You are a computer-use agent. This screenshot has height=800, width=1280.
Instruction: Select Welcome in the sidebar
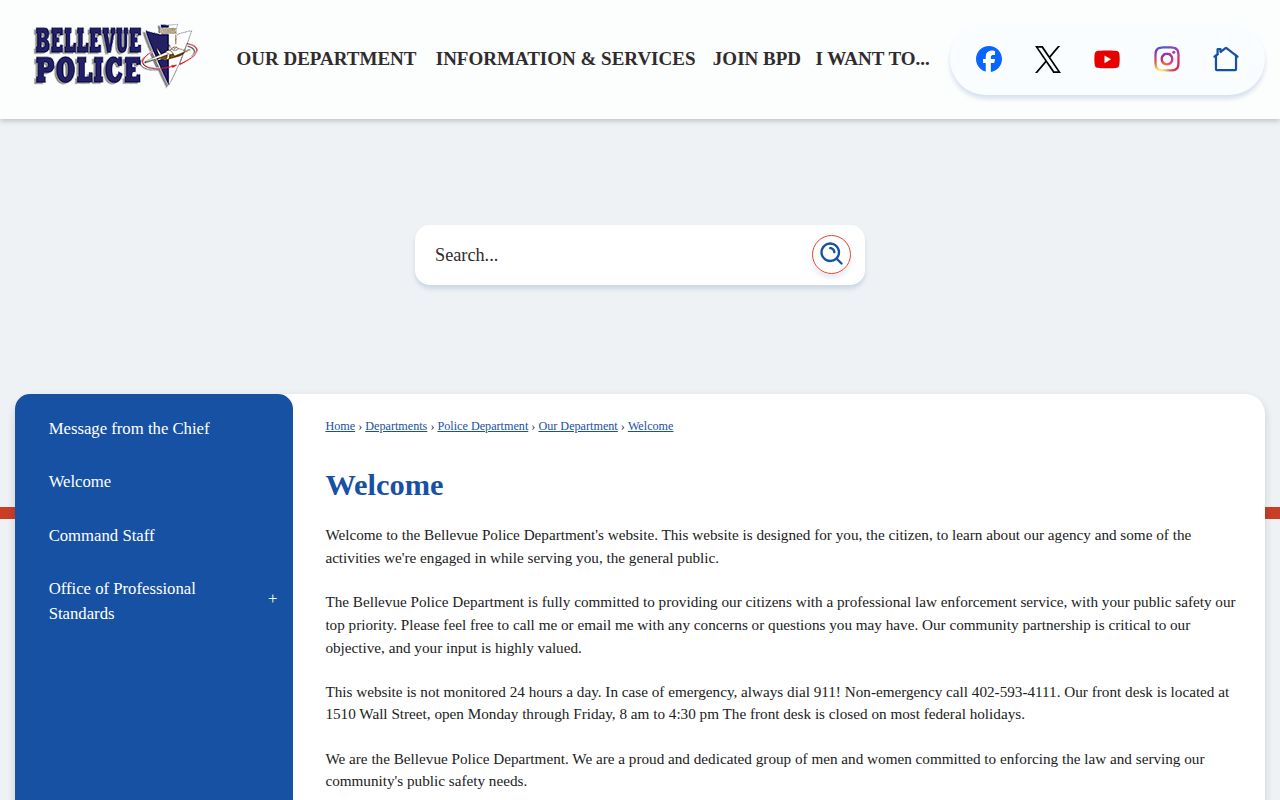click(x=80, y=481)
